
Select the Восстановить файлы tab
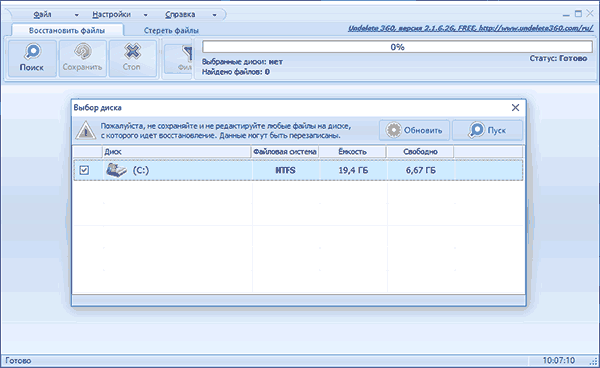click(x=67, y=30)
